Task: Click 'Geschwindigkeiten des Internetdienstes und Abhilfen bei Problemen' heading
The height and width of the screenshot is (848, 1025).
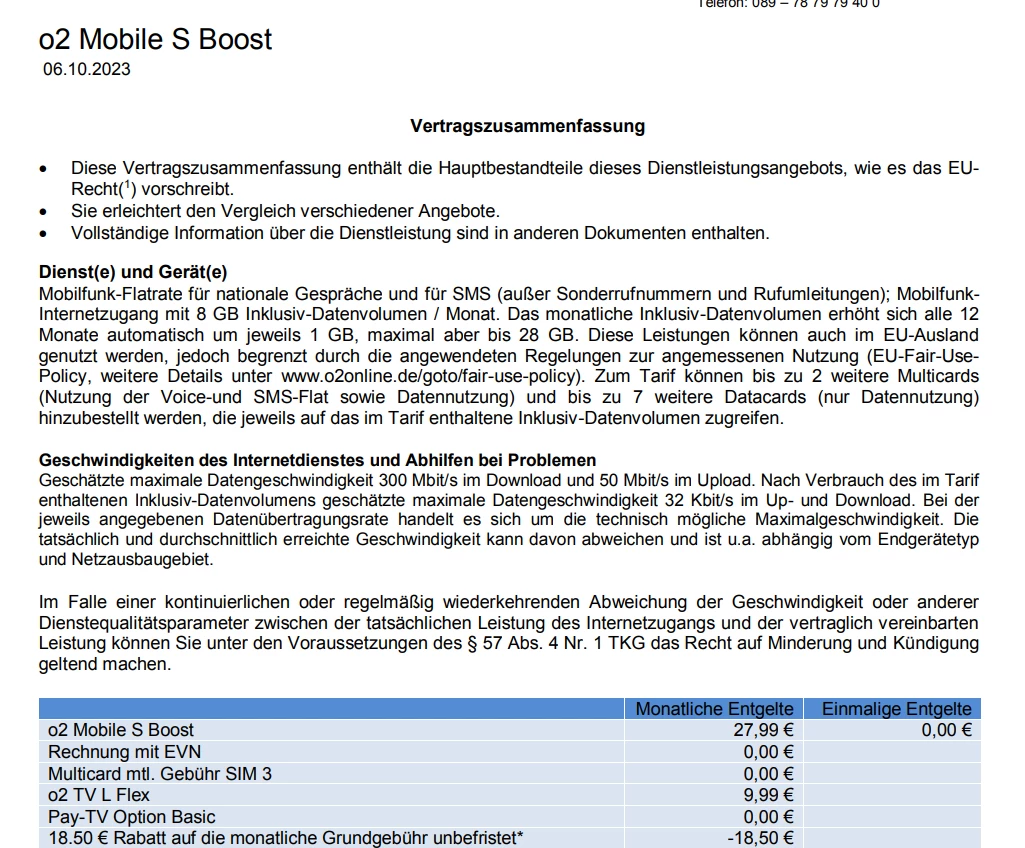Action: coord(317,460)
